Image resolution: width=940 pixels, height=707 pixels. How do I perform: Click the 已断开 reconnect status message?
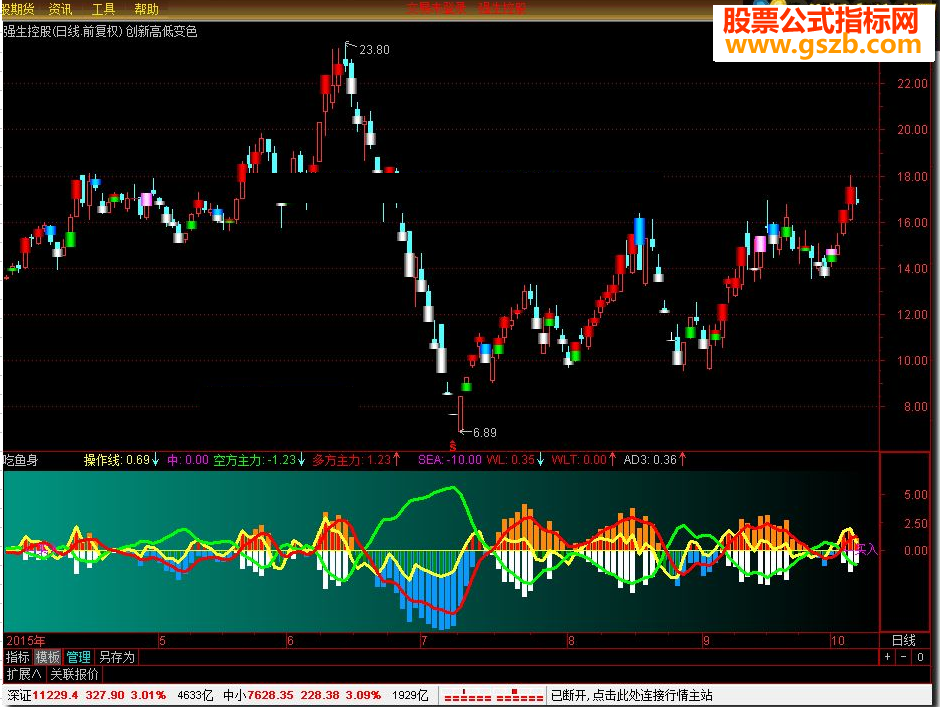click(632, 696)
